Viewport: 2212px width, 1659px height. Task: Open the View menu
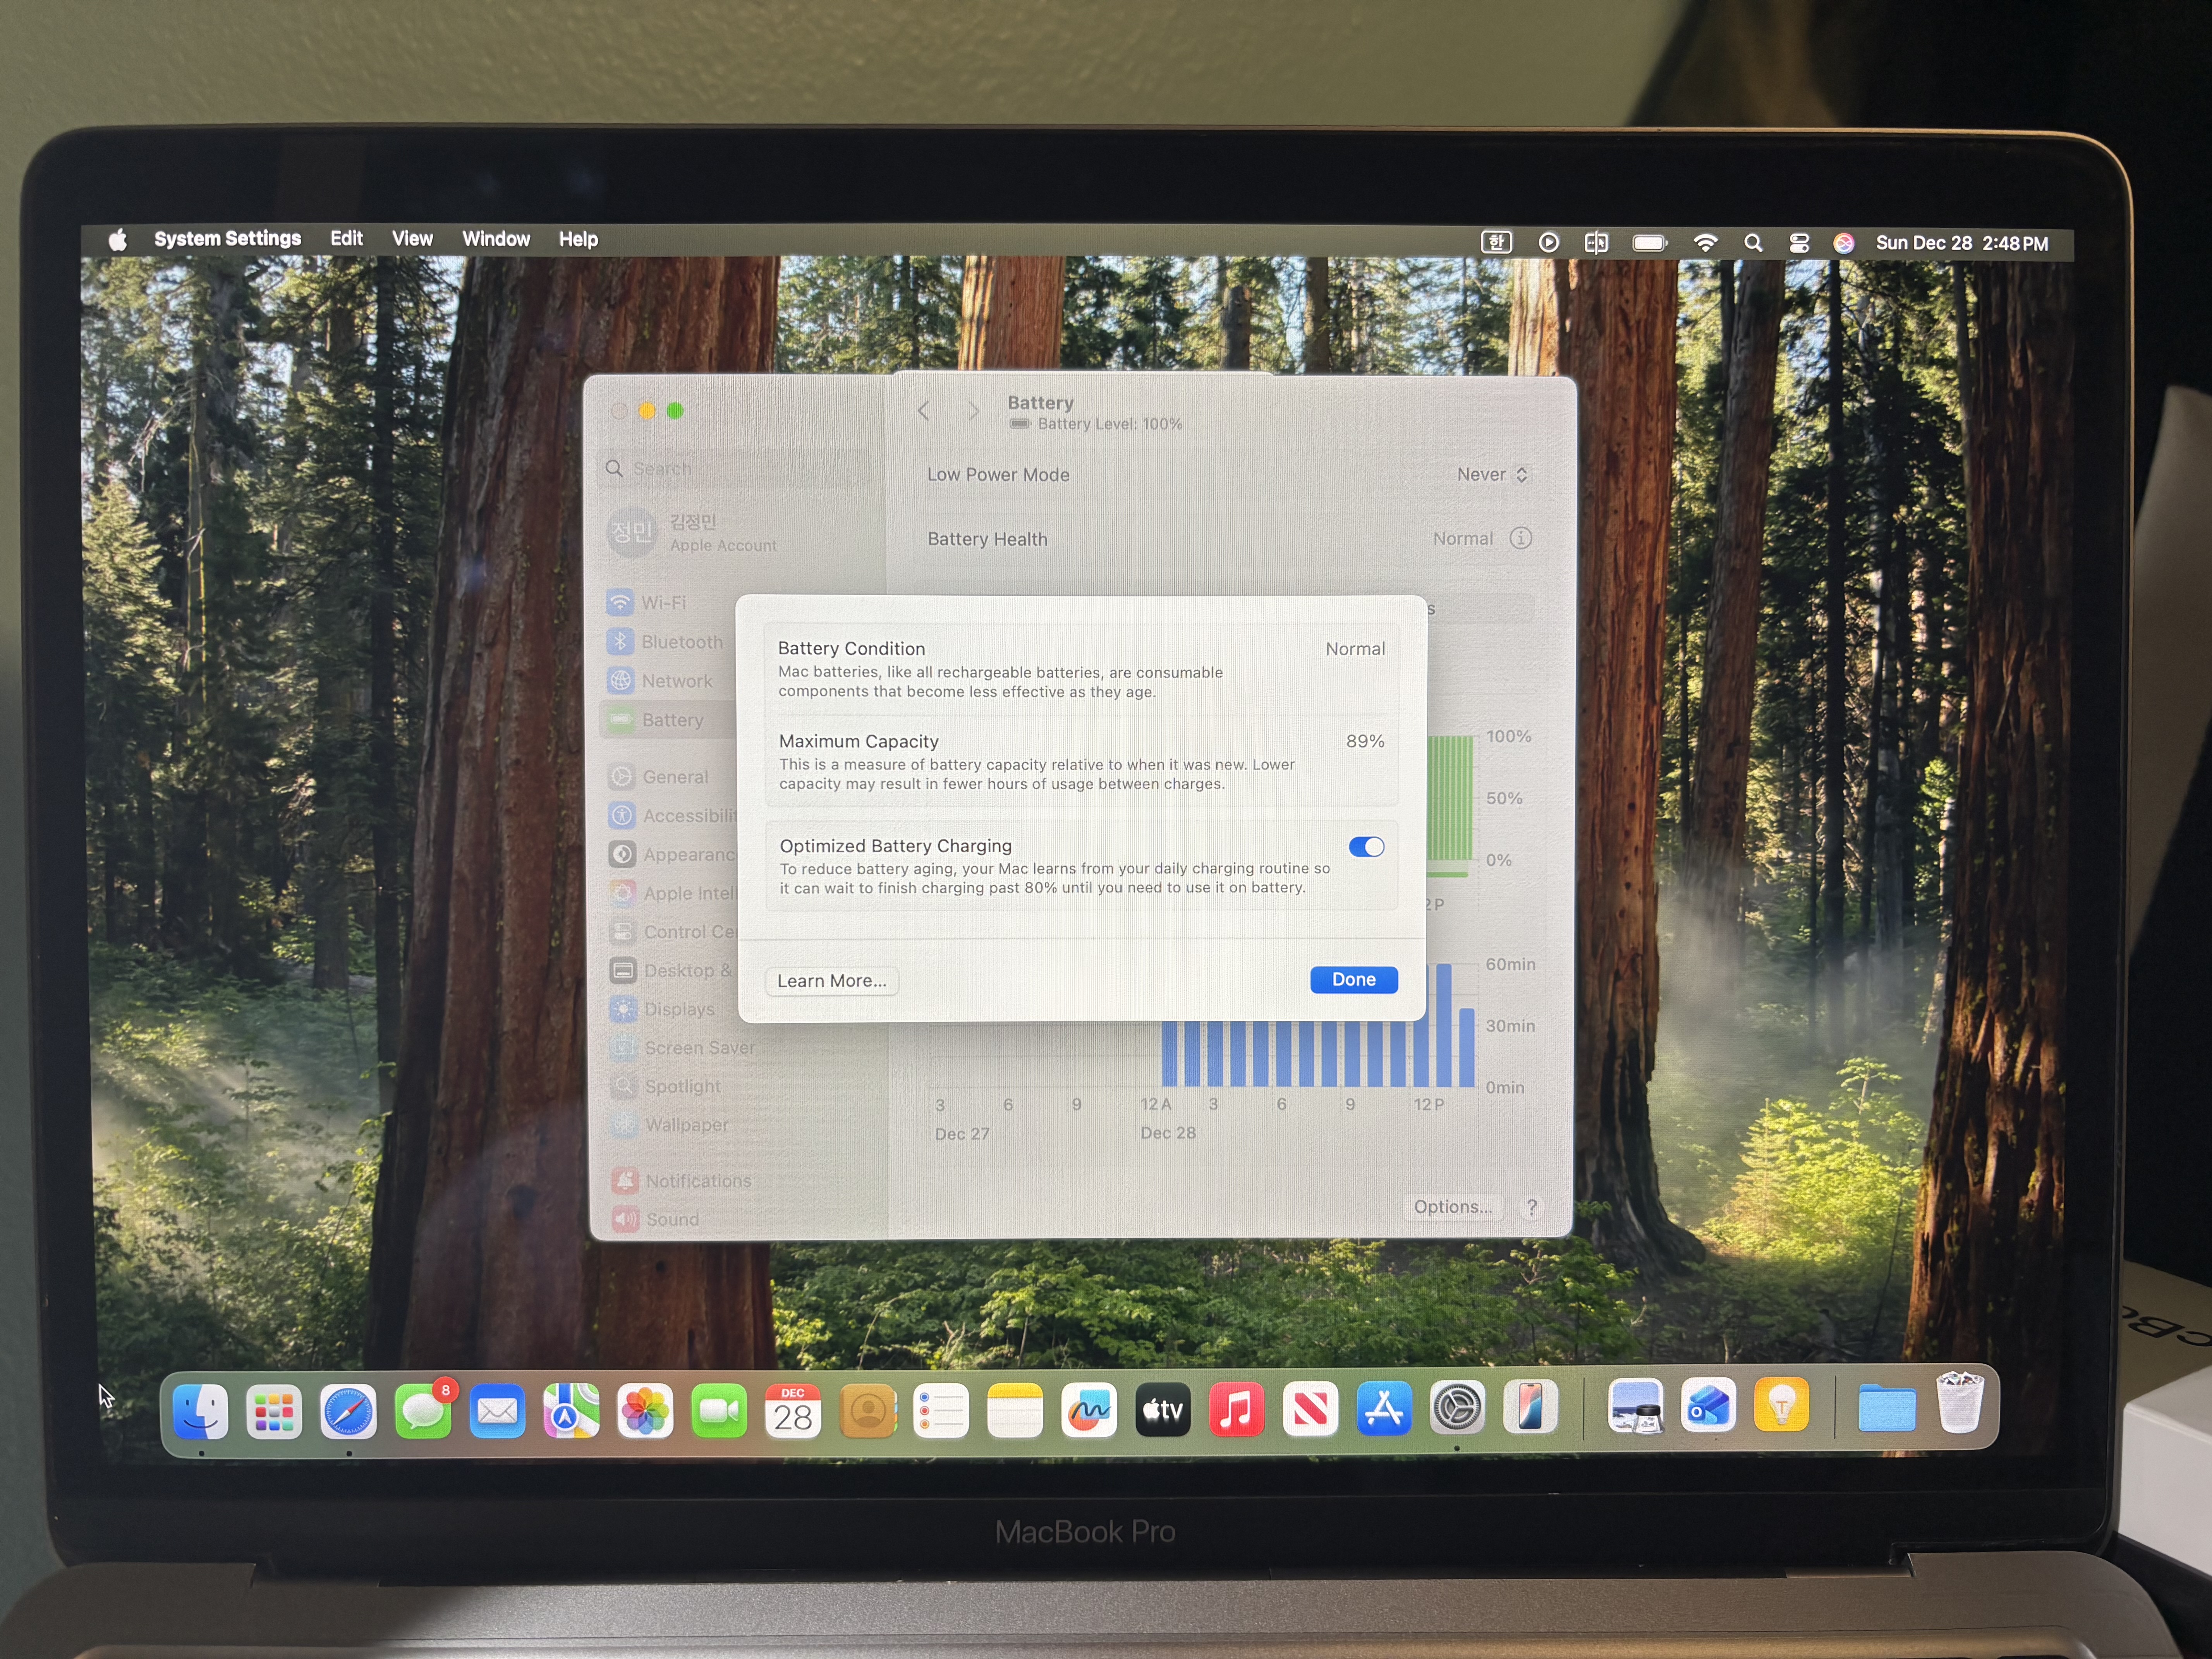point(412,239)
